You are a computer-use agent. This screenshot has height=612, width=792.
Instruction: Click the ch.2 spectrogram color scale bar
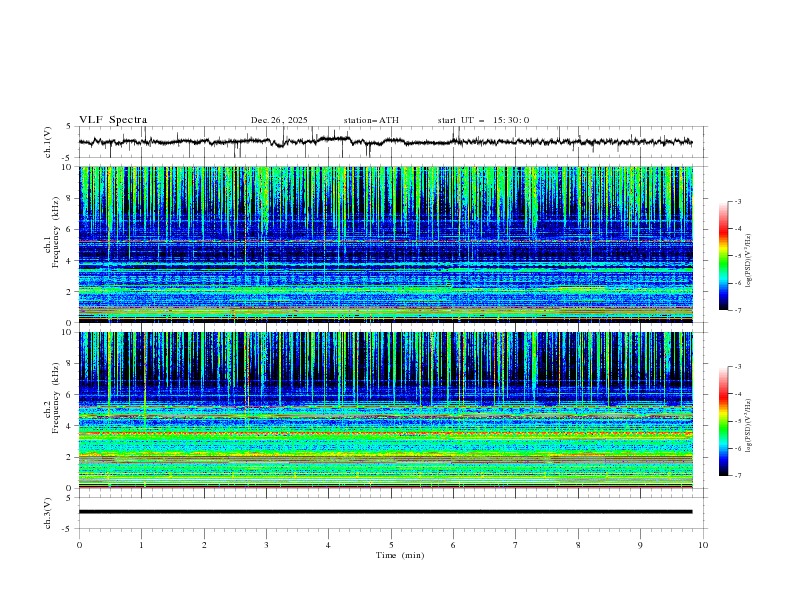(723, 421)
